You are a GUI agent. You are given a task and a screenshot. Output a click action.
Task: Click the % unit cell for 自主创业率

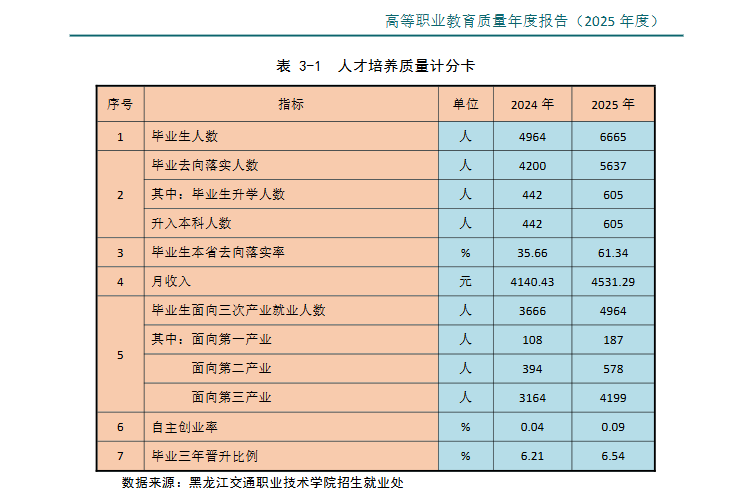[x=465, y=427]
